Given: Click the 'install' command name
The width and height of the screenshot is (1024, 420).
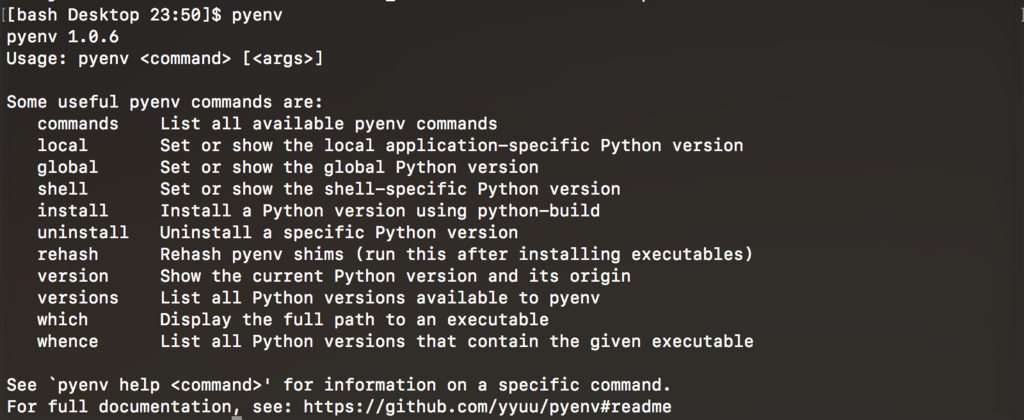Looking at the screenshot, I should point(72,211).
